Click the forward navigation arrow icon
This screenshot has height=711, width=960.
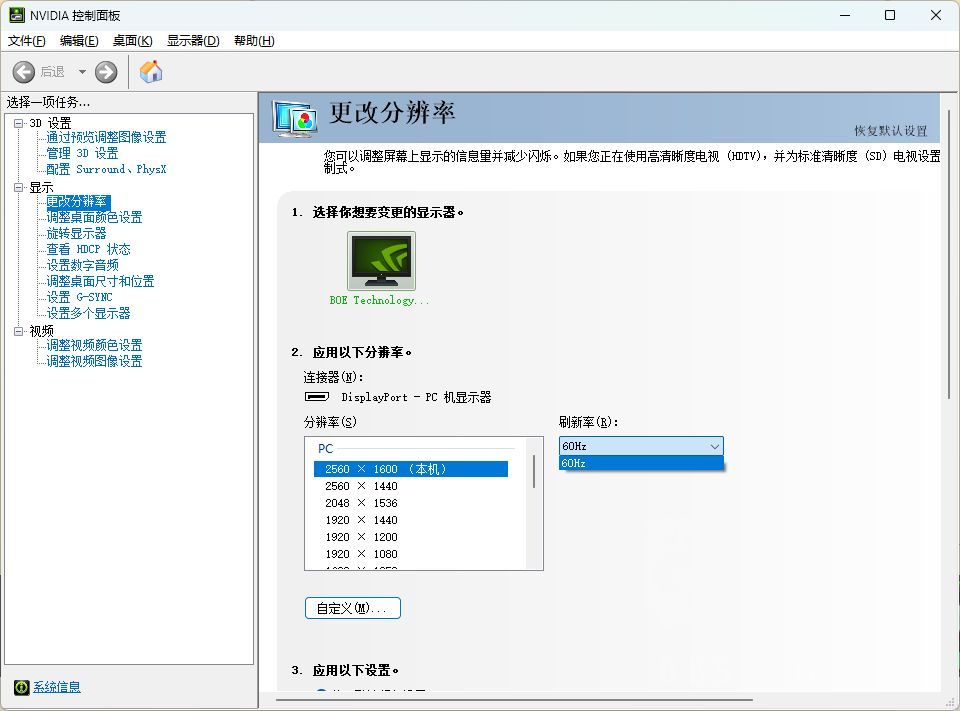(x=105, y=71)
